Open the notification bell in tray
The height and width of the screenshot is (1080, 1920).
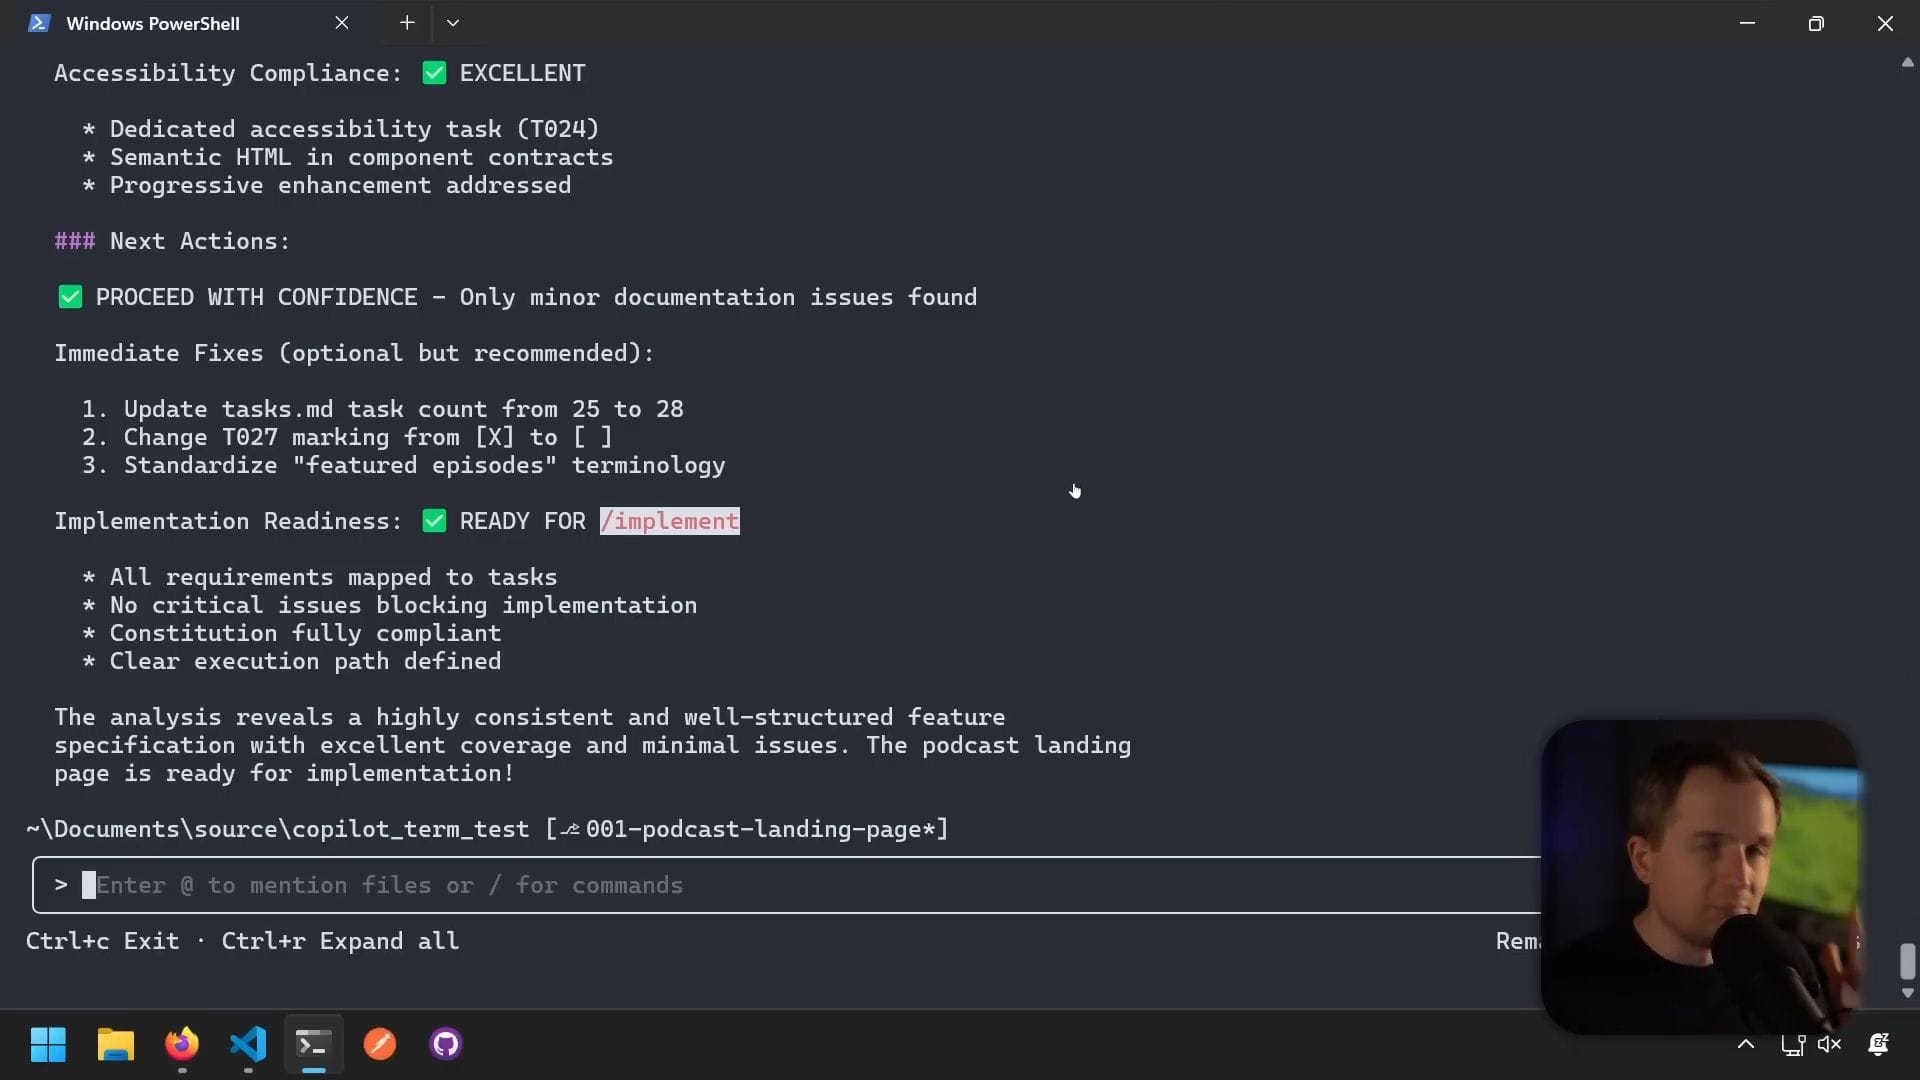point(1878,1045)
